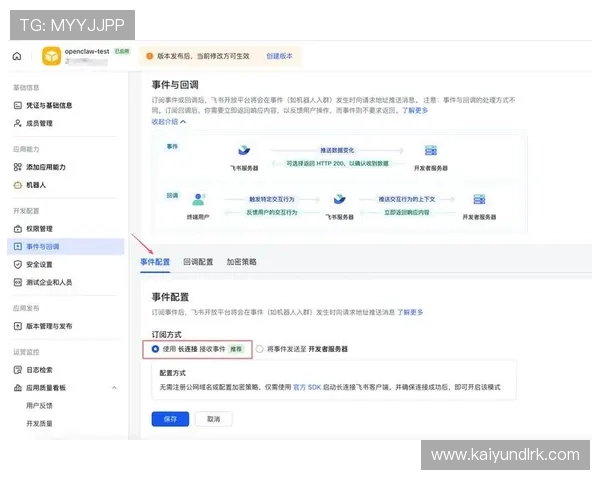Image resolution: width=600 pixels, height=480 pixels.
Task: Open 凭证与基础信息 sidebar icon
Action: click(x=18, y=105)
